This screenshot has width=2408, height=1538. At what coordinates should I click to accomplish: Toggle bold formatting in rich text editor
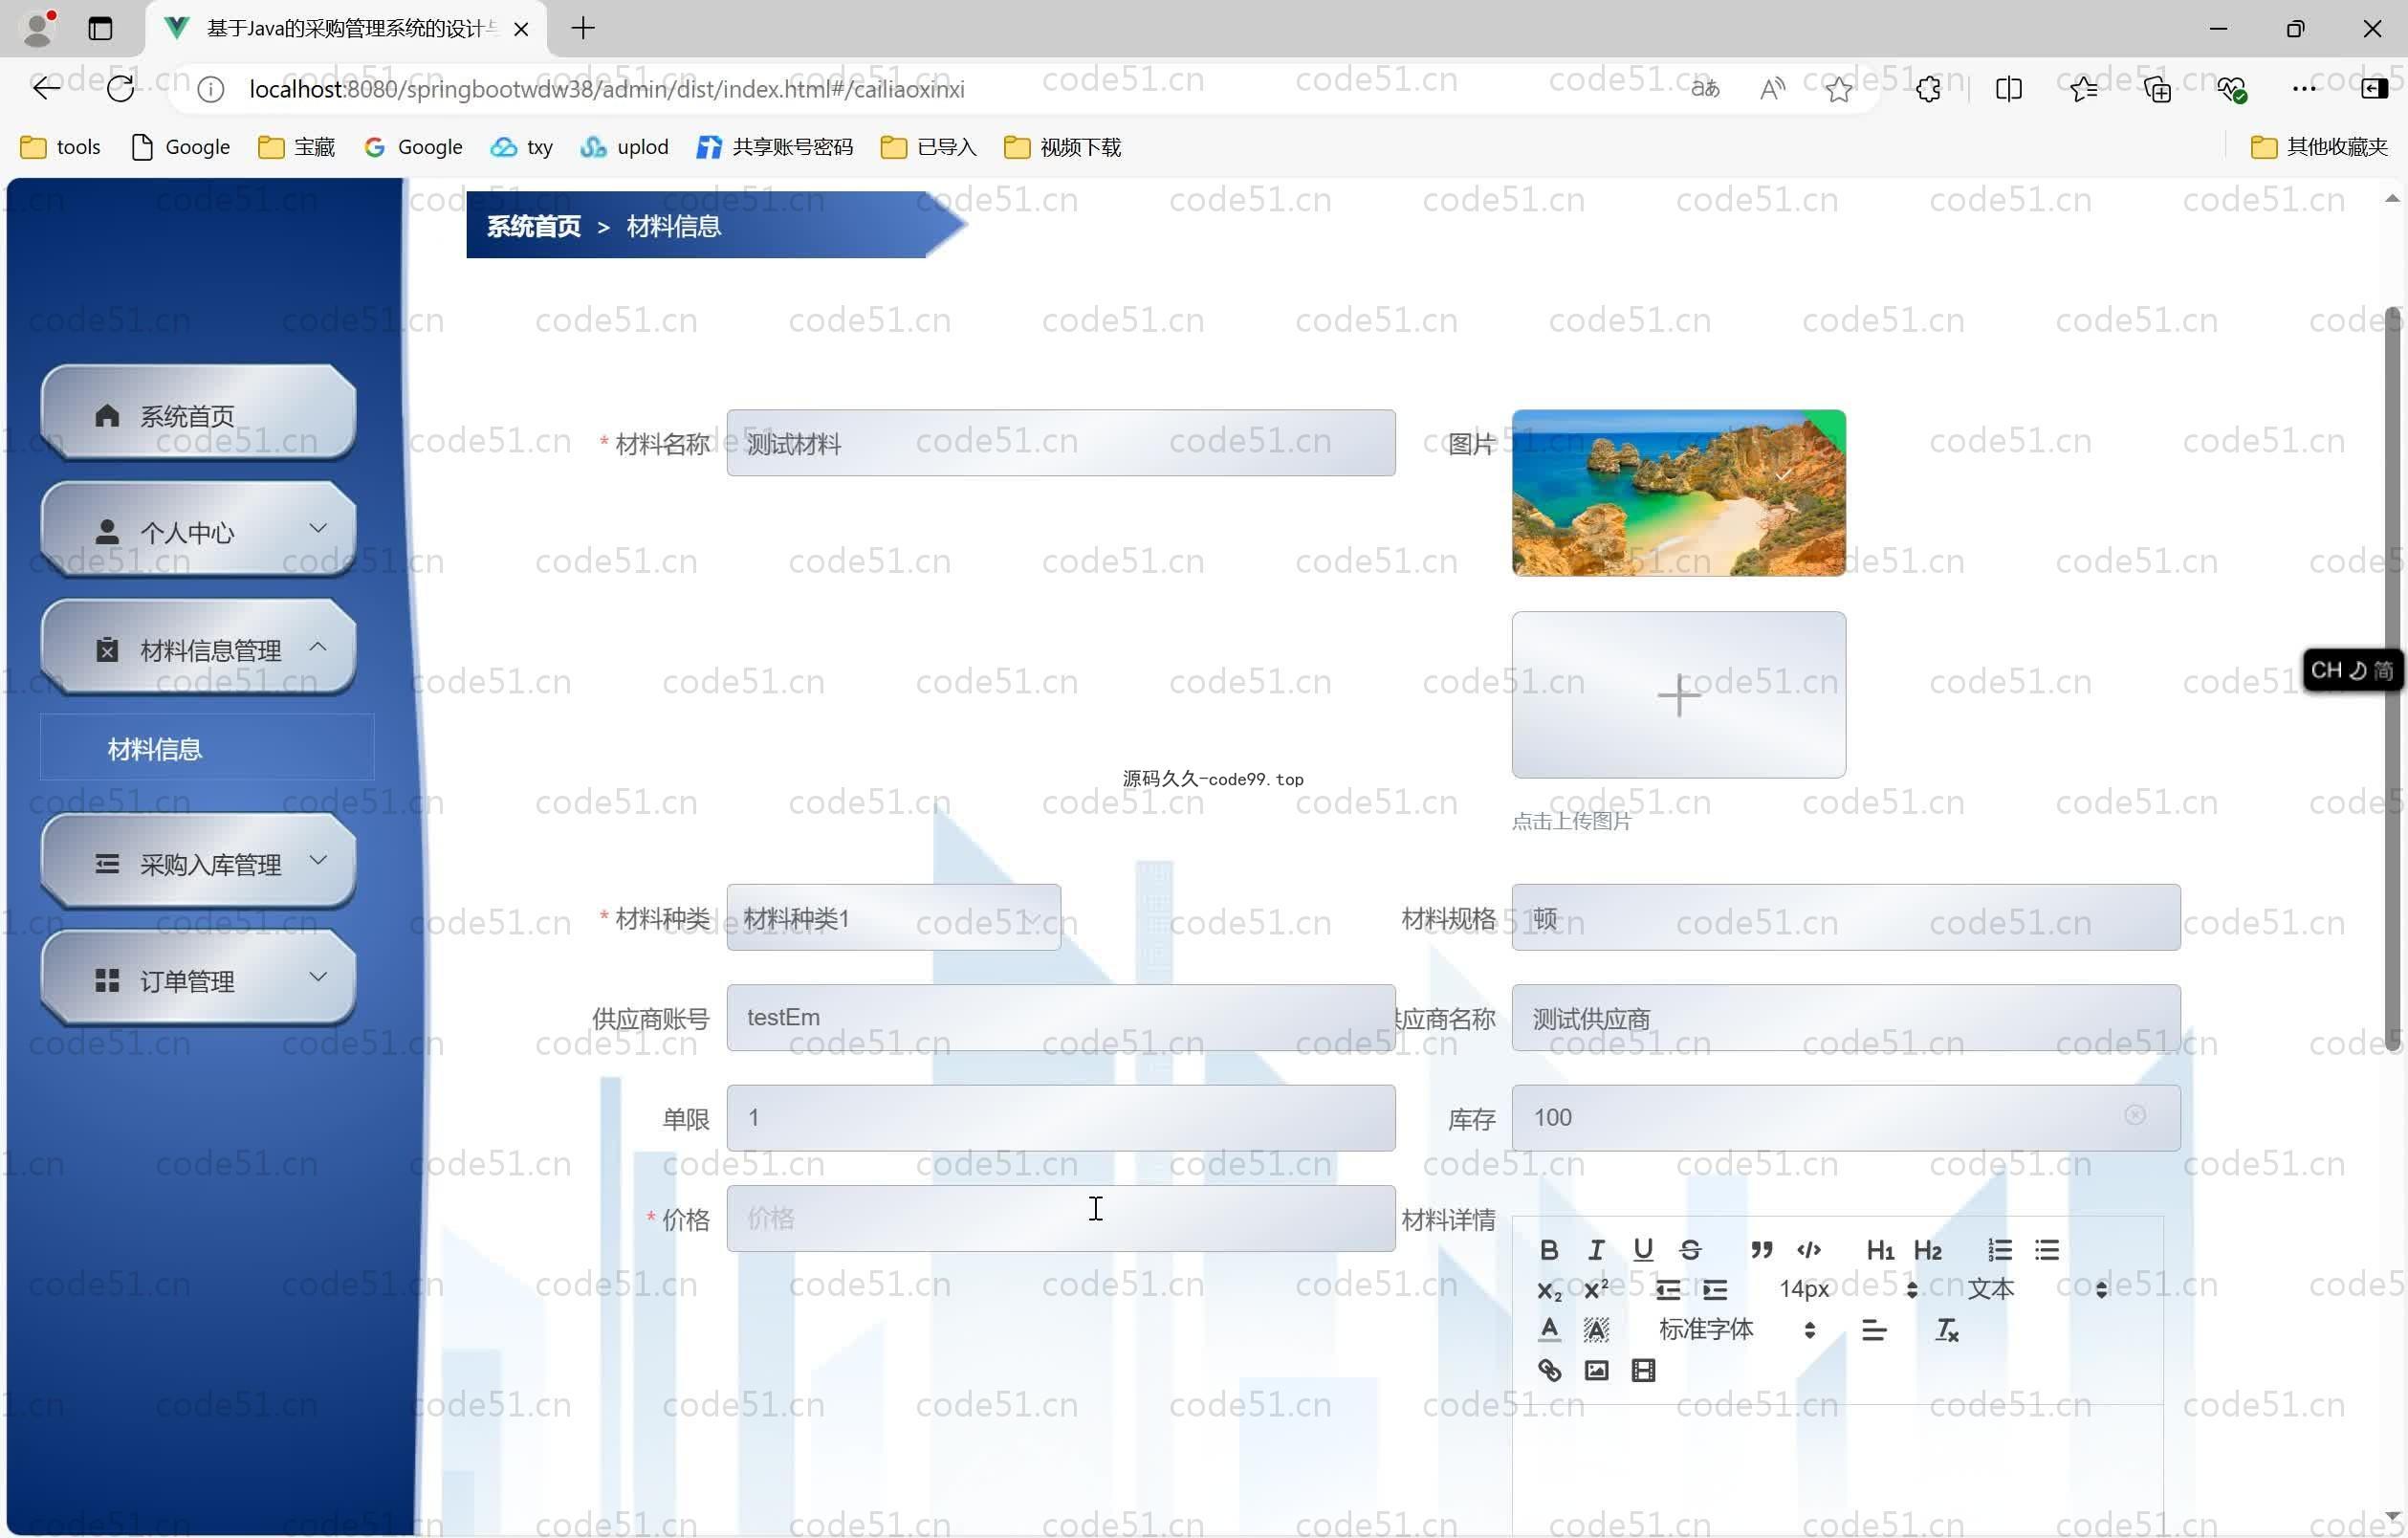tap(1549, 1250)
